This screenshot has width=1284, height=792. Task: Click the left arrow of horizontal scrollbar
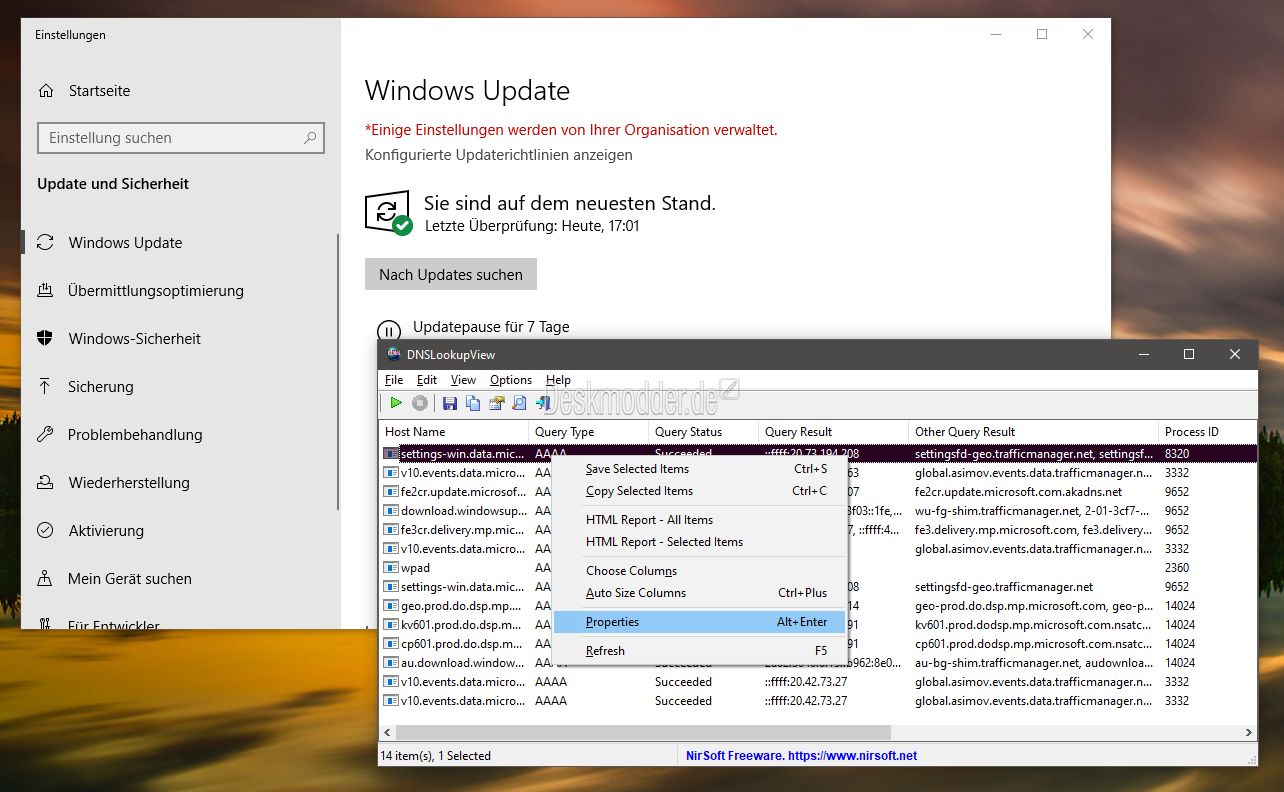[386, 733]
